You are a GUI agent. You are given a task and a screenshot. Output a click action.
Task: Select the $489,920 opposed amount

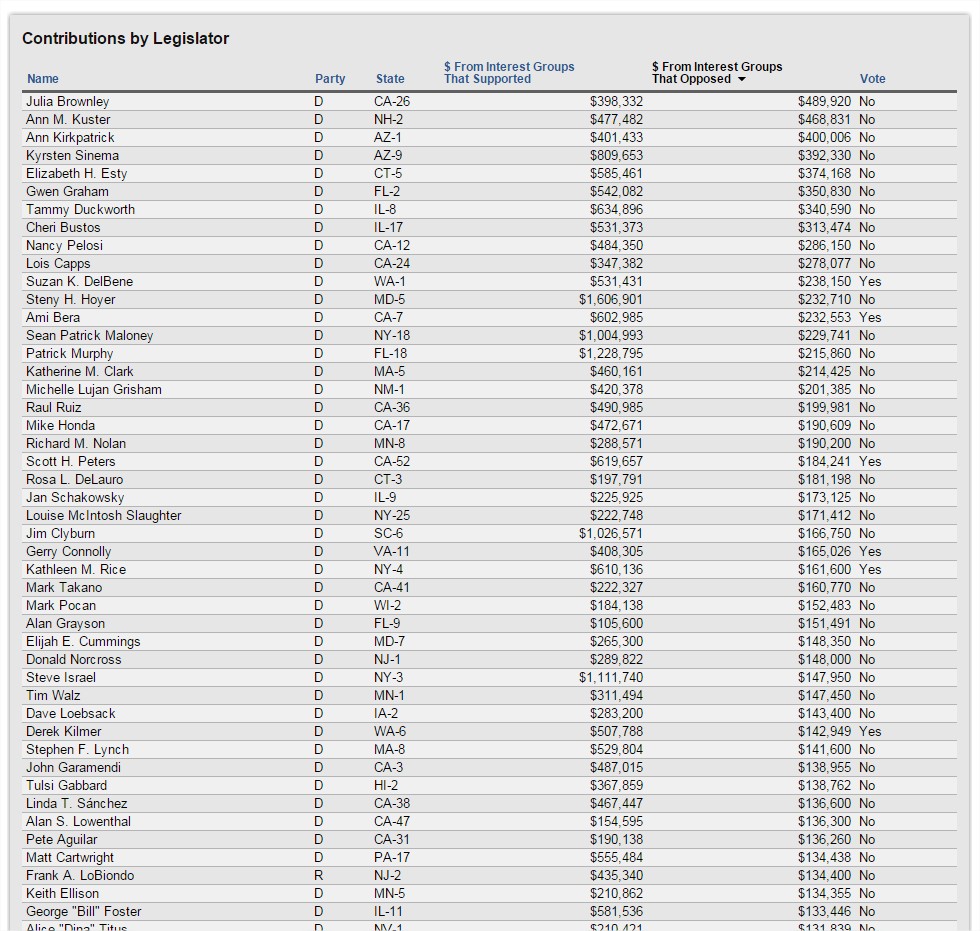coord(824,101)
